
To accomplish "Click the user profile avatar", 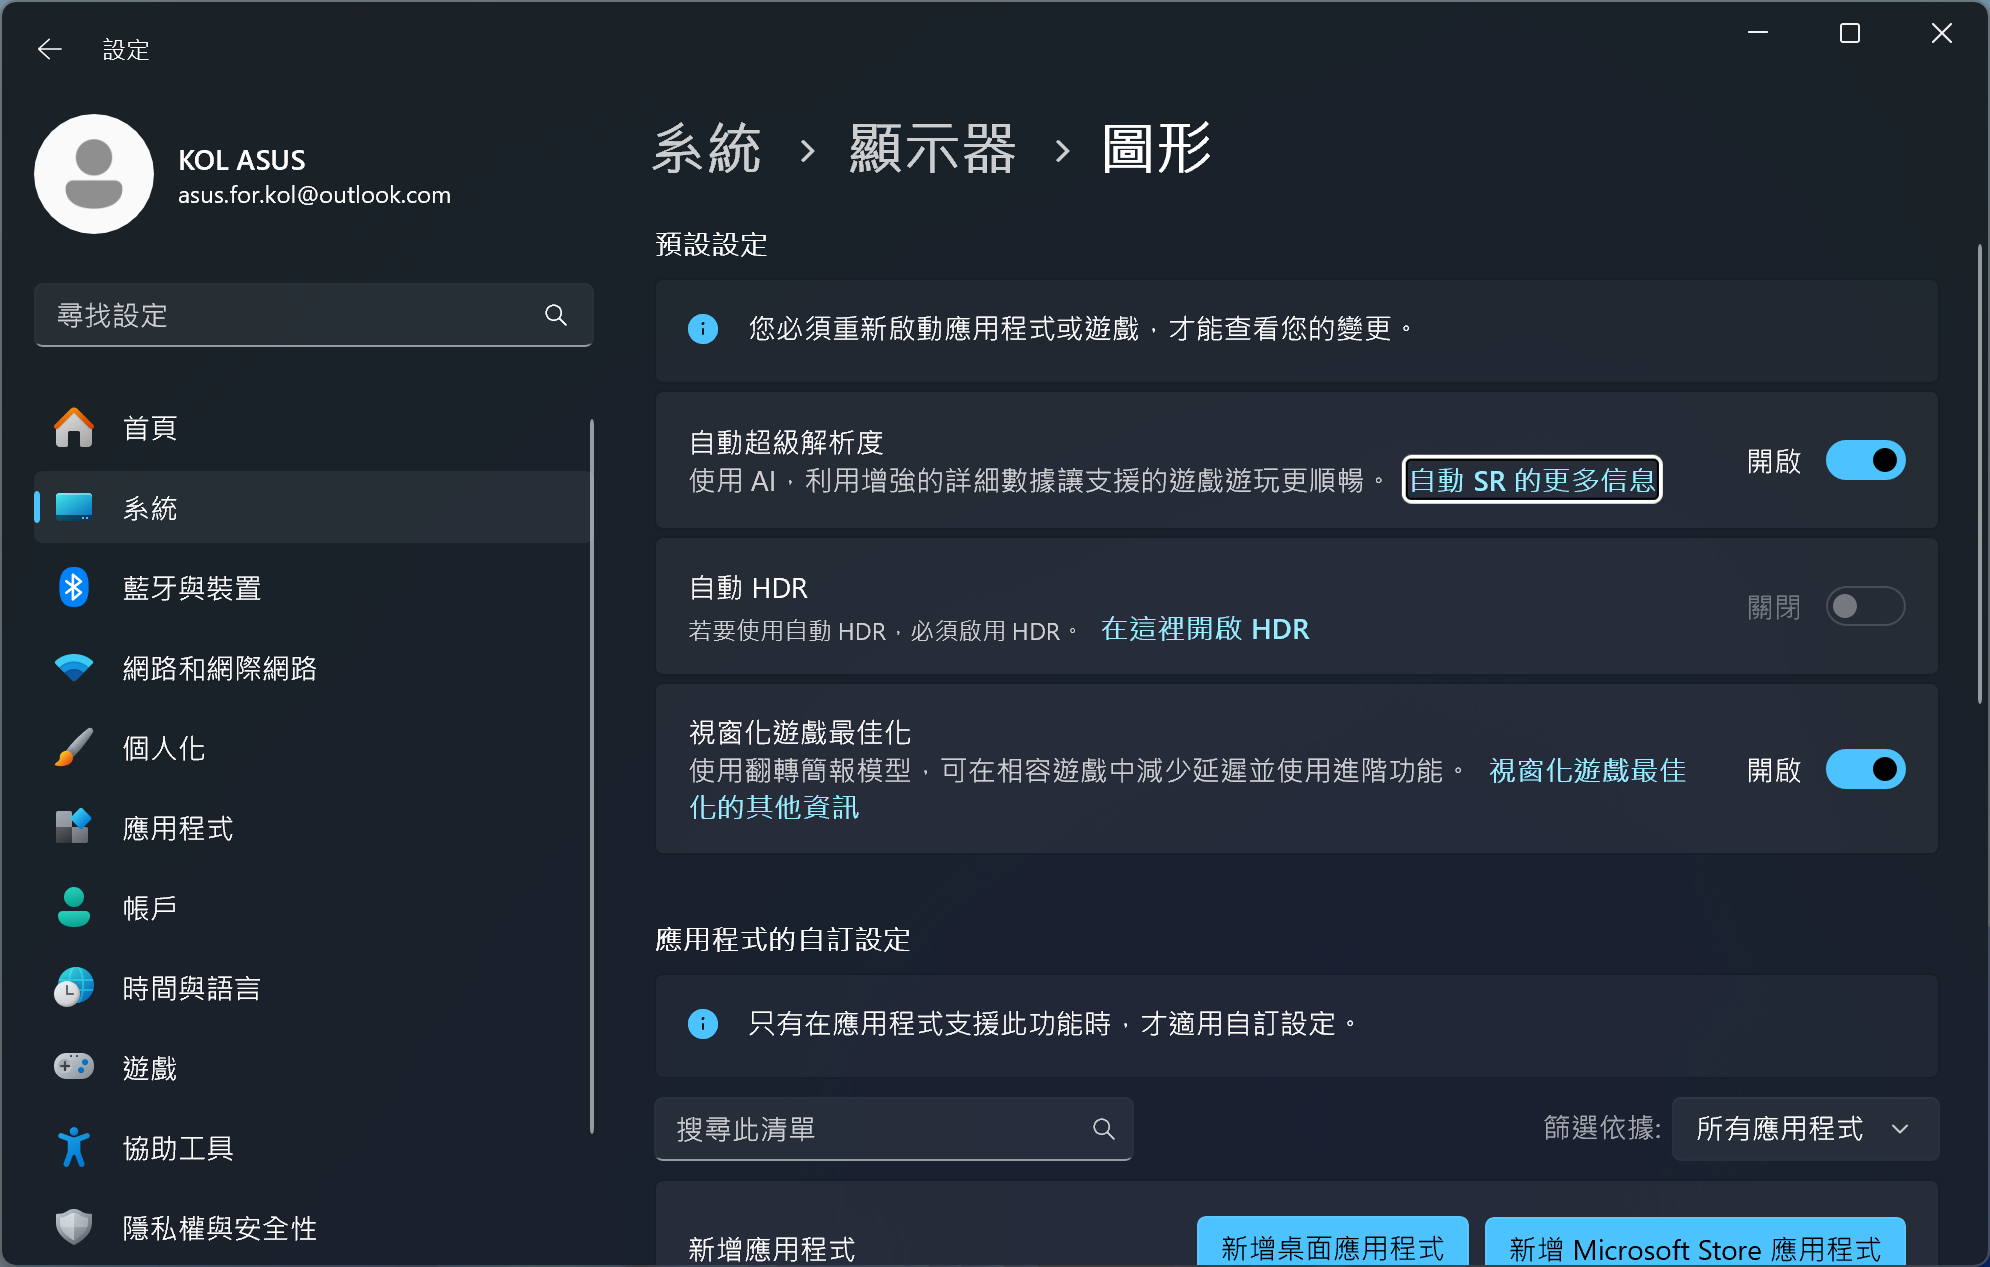I will tap(94, 174).
